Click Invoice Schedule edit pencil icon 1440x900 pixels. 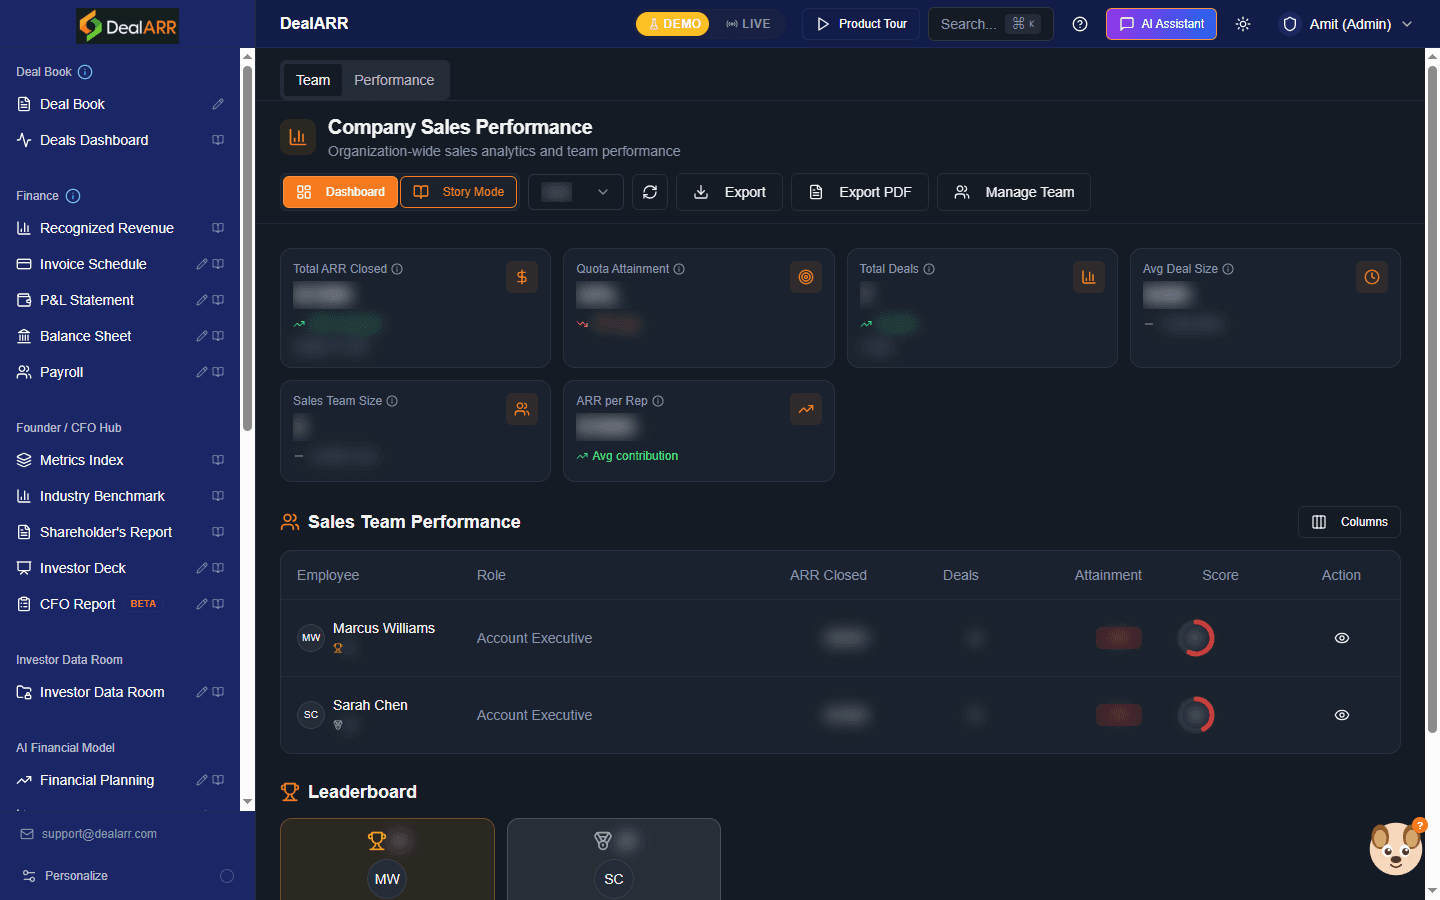[202, 264]
